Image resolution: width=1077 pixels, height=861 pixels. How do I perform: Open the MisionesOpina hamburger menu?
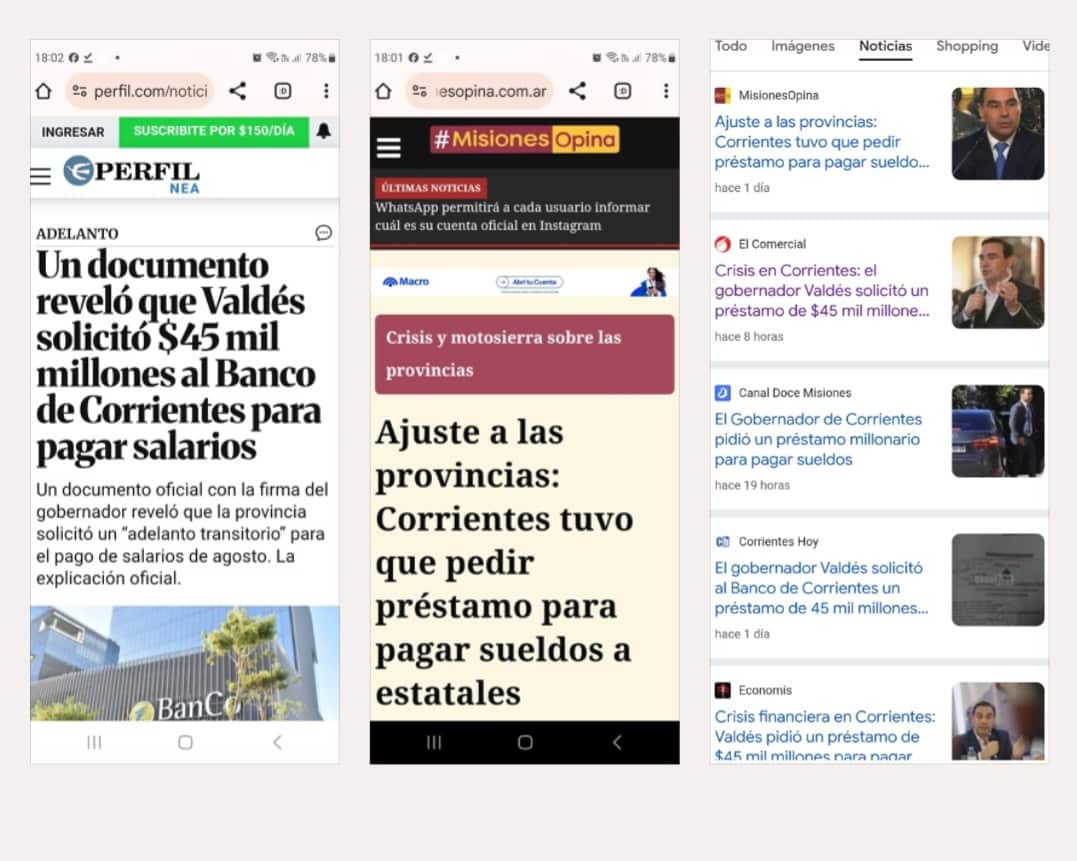click(389, 147)
